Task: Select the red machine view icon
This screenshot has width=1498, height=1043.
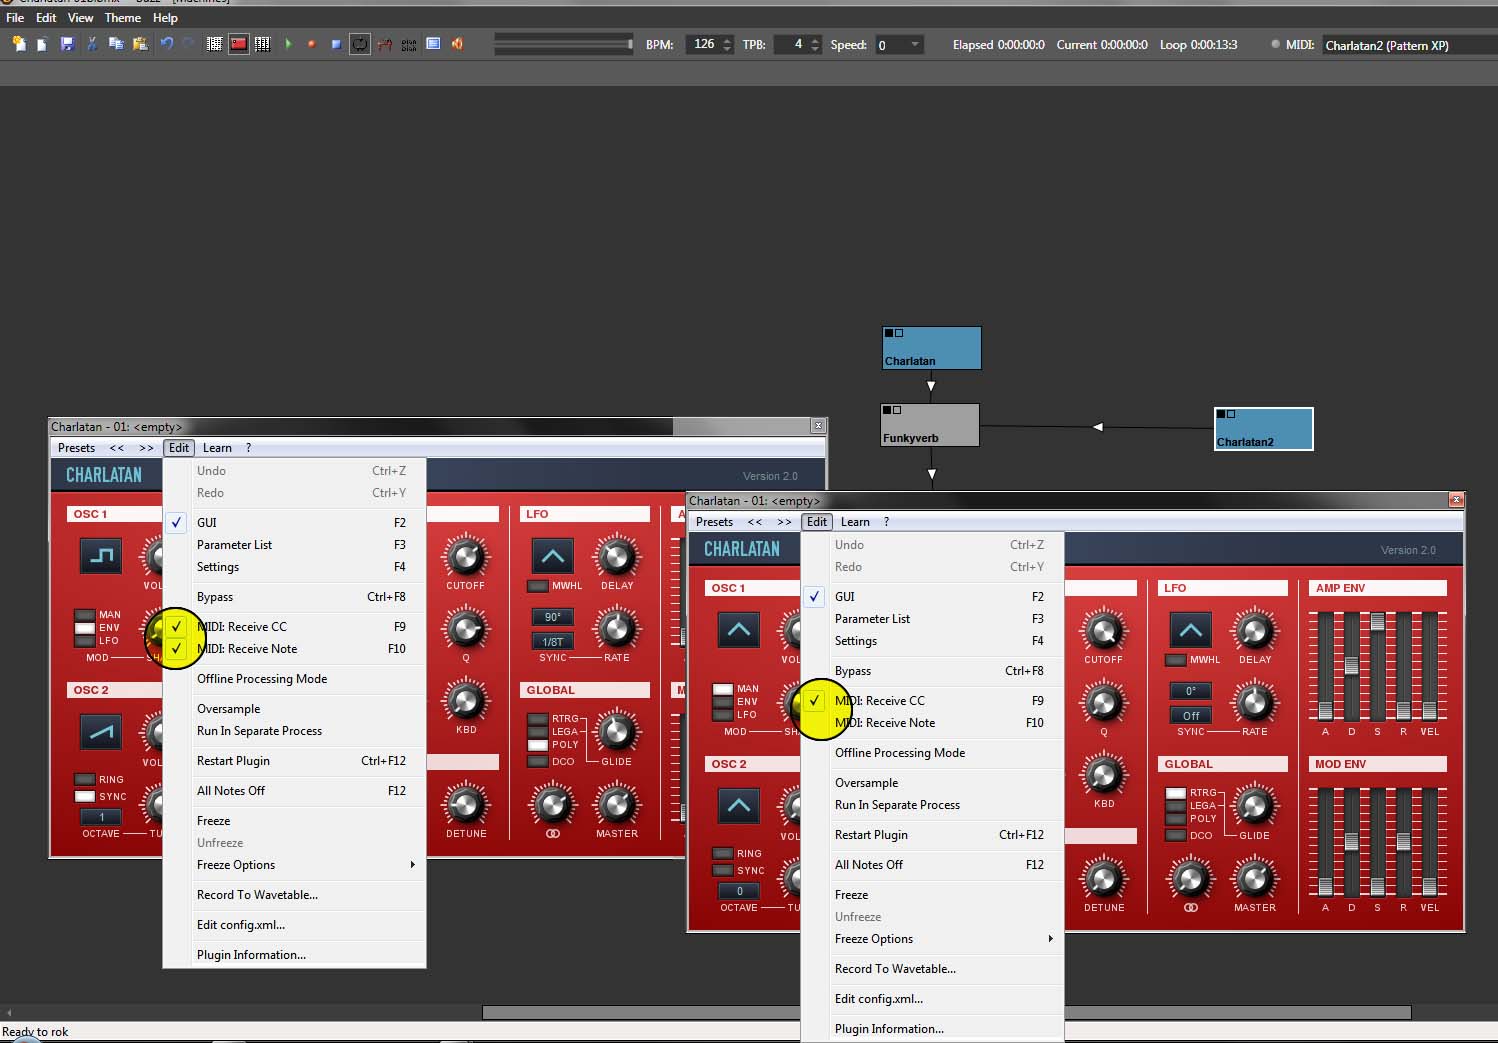Action: tap(238, 44)
